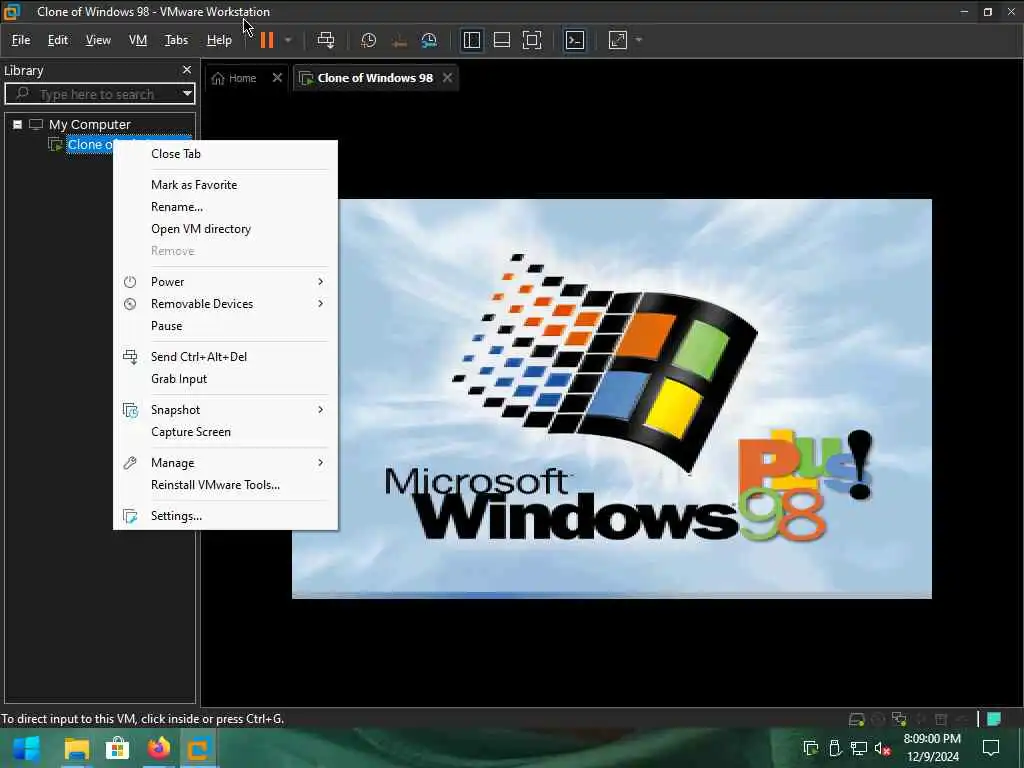Toggle the library sidebar view button
Screen dimensions: 1024x768
tap(472, 40)
